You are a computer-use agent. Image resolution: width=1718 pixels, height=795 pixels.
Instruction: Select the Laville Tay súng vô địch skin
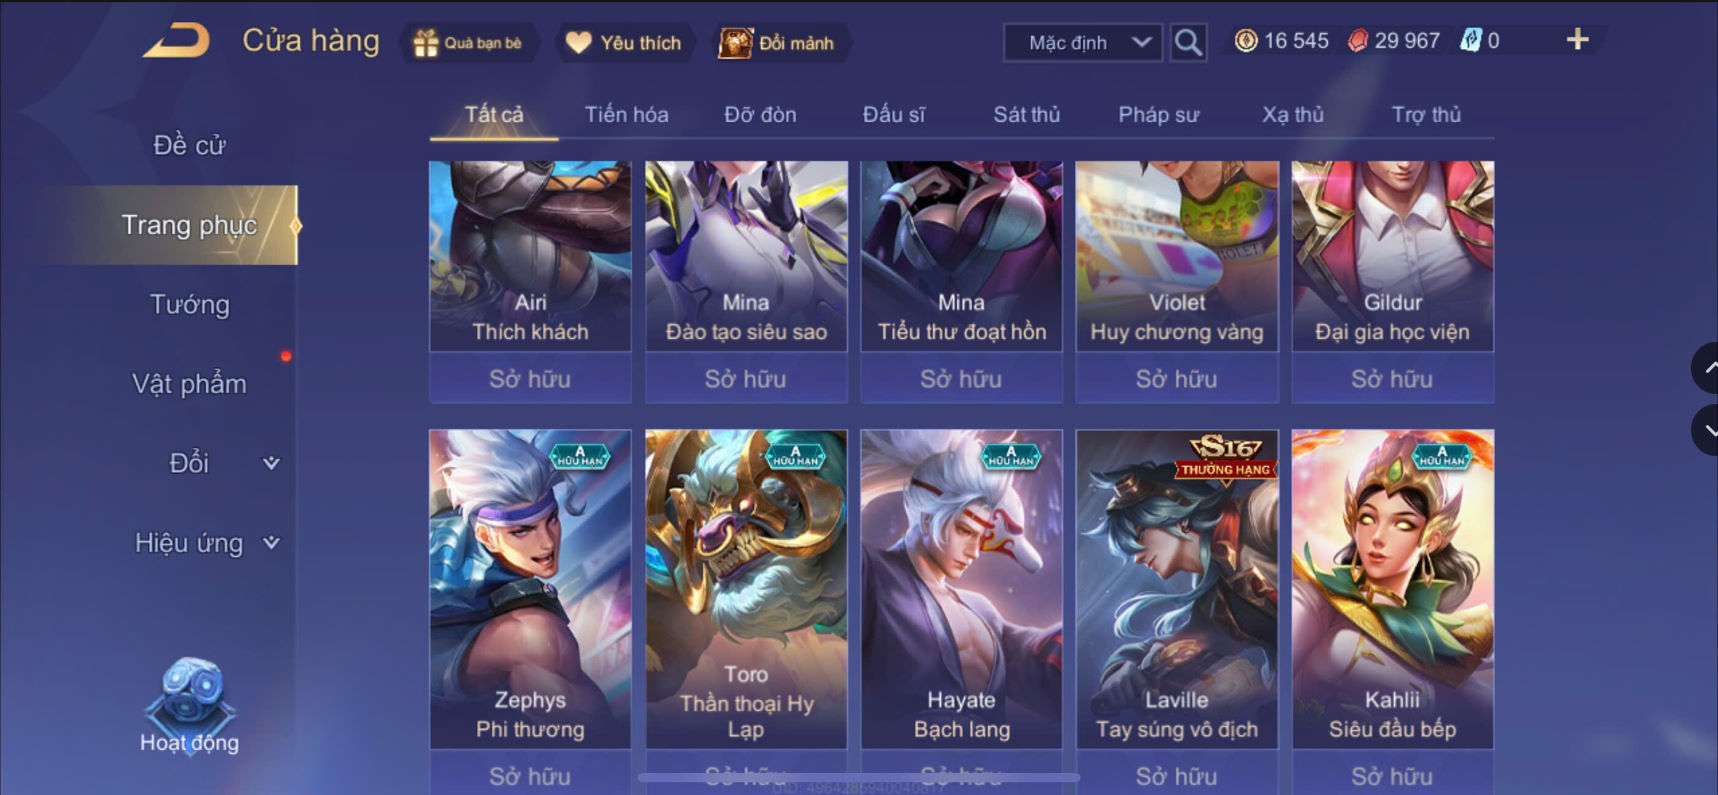click(1177, 589)
